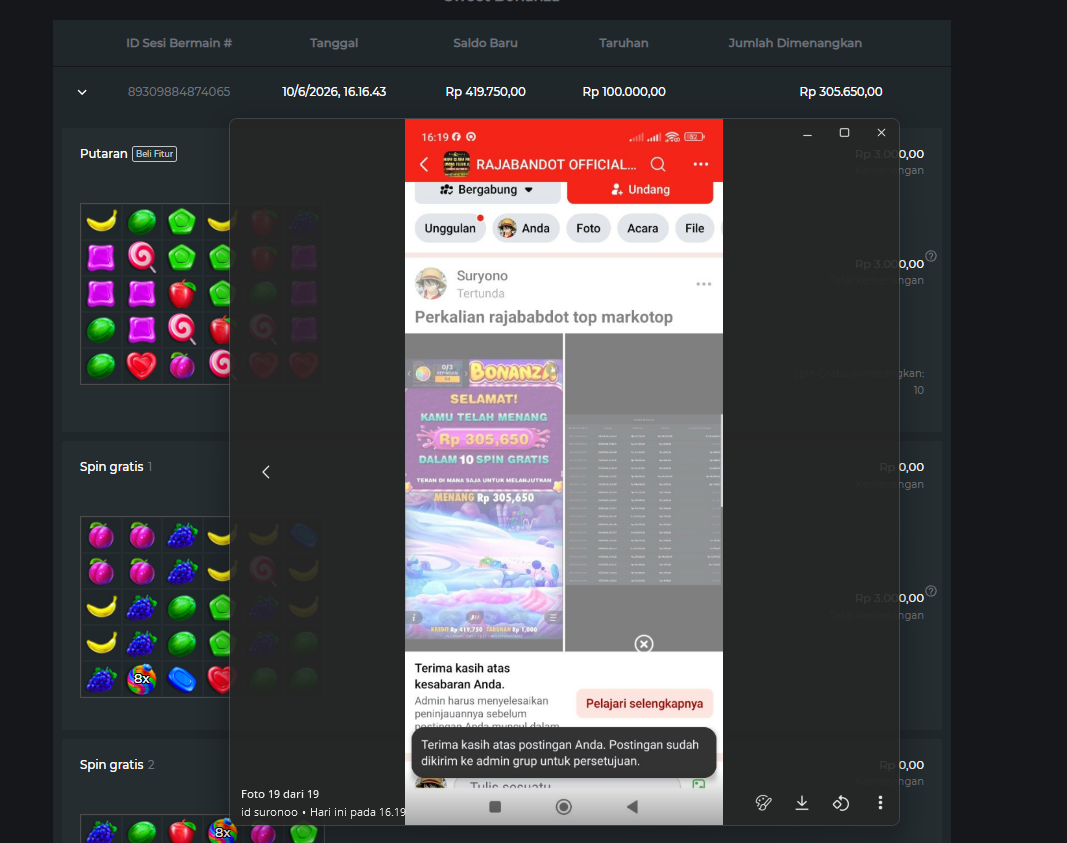
Task: Click the Rp 305.650,00 winnings value
Action: (840, 92)
